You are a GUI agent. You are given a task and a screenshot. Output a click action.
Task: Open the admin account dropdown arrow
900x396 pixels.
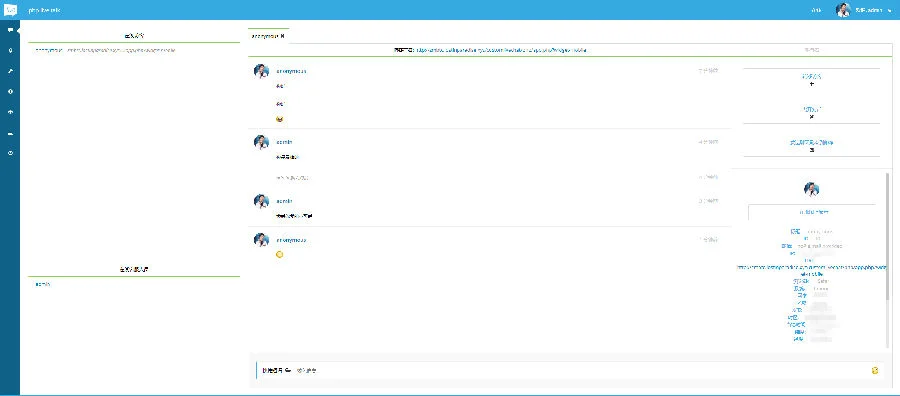click(x=890, y=10)
